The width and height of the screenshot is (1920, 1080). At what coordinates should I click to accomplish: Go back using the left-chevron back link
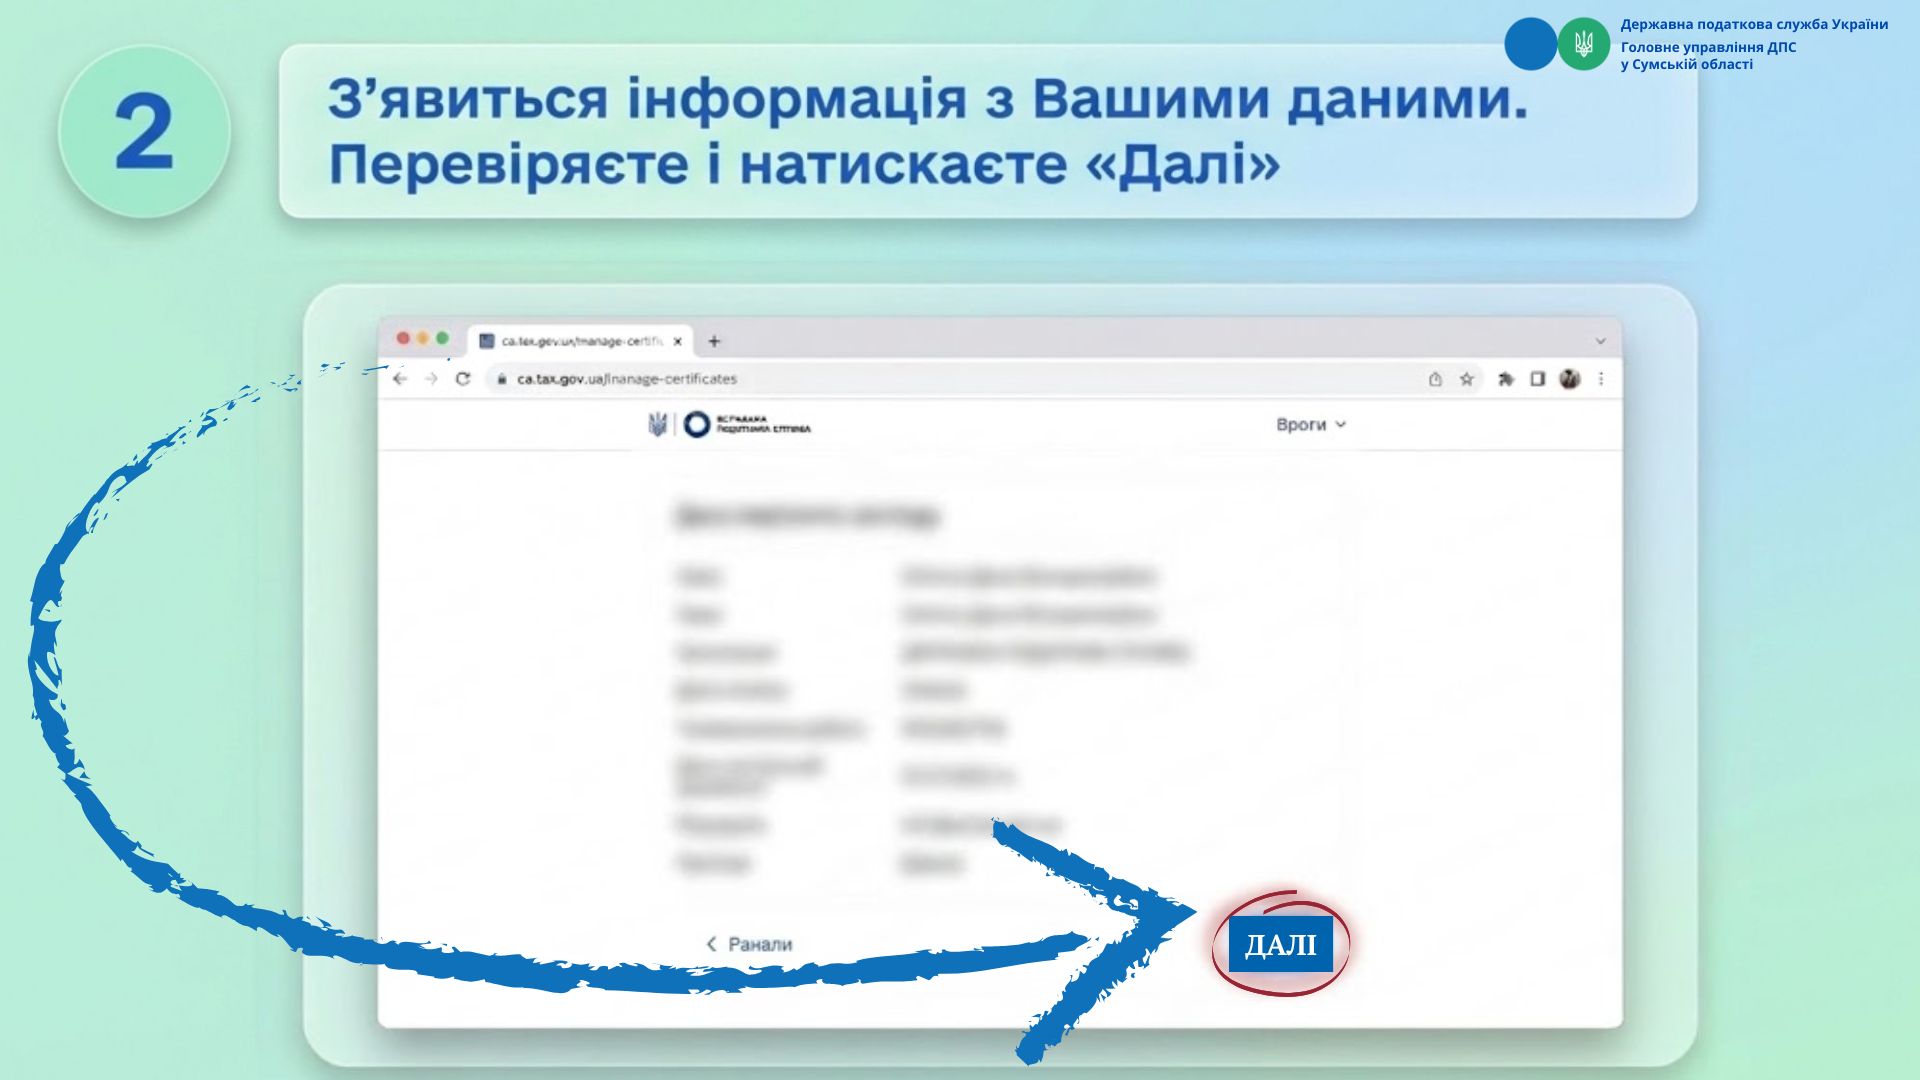[x=748, y=944]
